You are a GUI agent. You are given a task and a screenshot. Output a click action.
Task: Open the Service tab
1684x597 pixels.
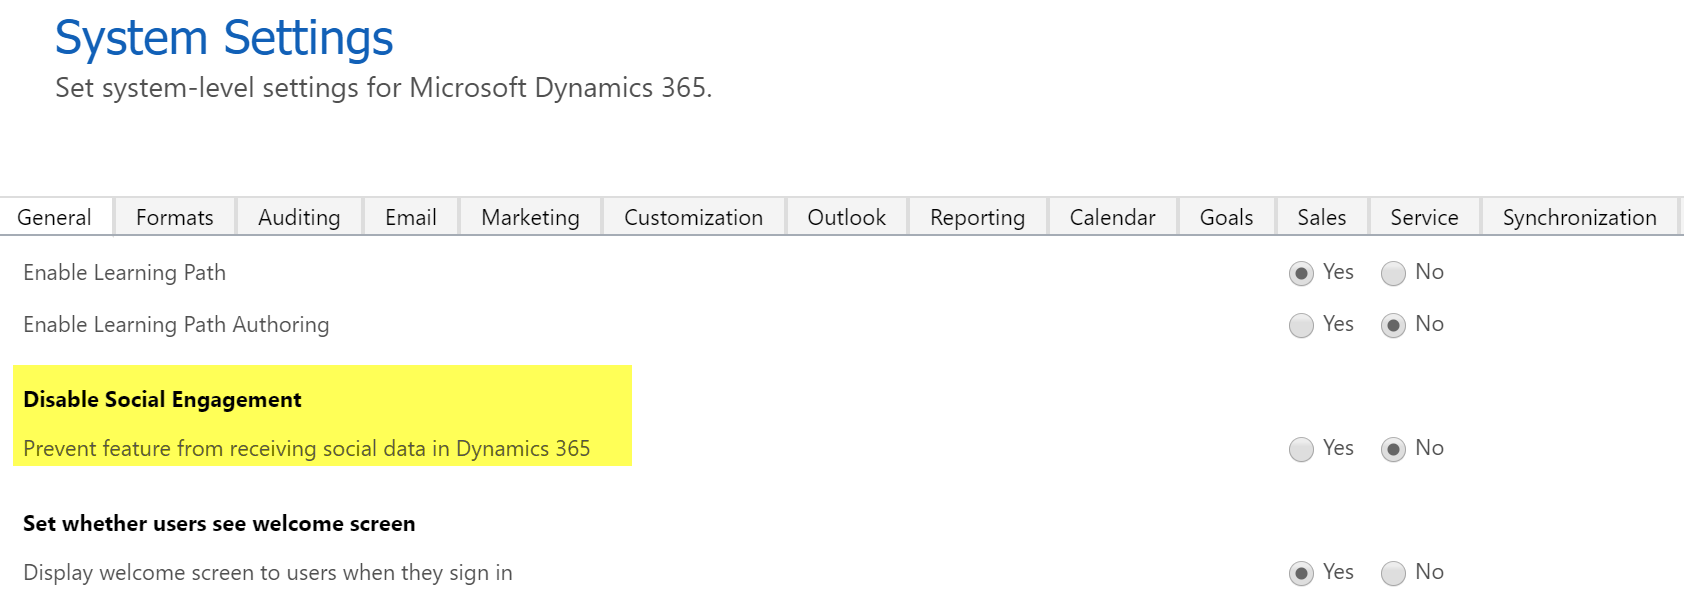pos(1424,217)
